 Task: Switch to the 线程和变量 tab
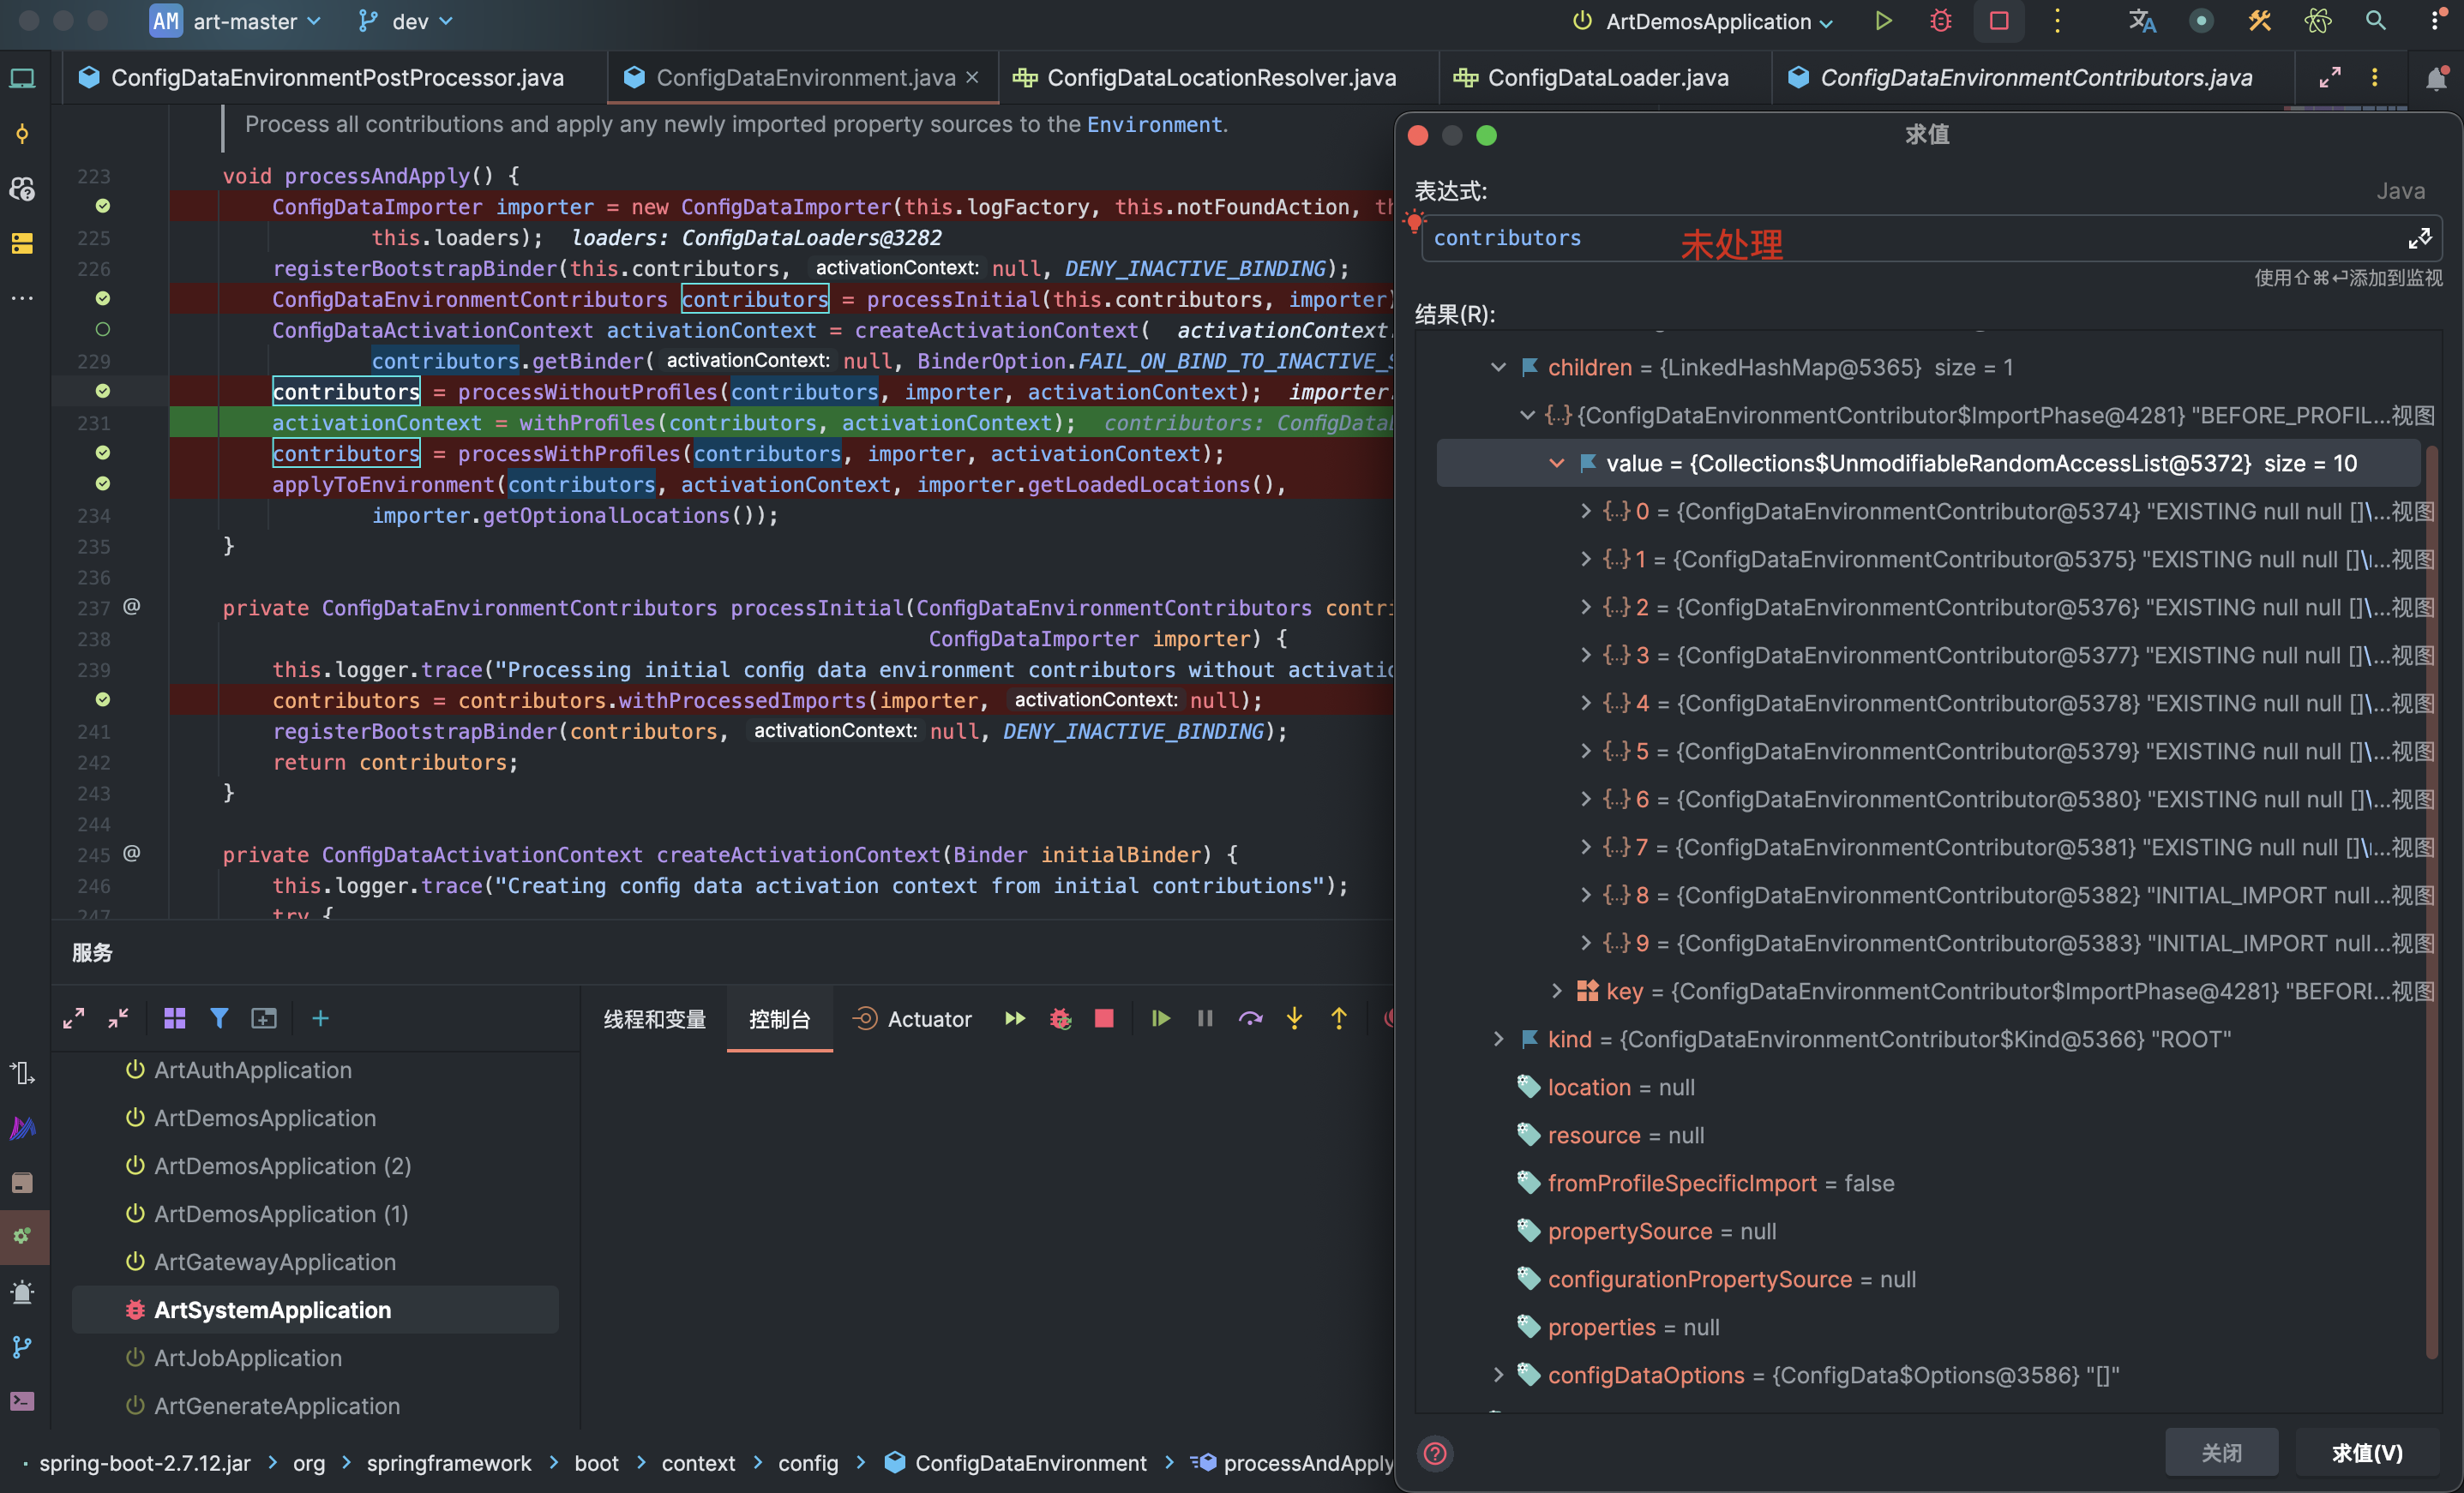pos(654,1019)
